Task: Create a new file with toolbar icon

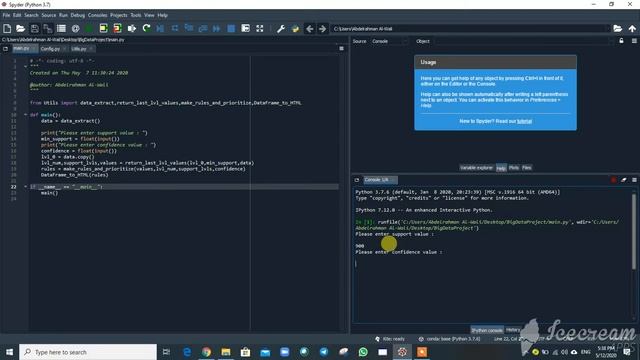Action: [7, 29]
